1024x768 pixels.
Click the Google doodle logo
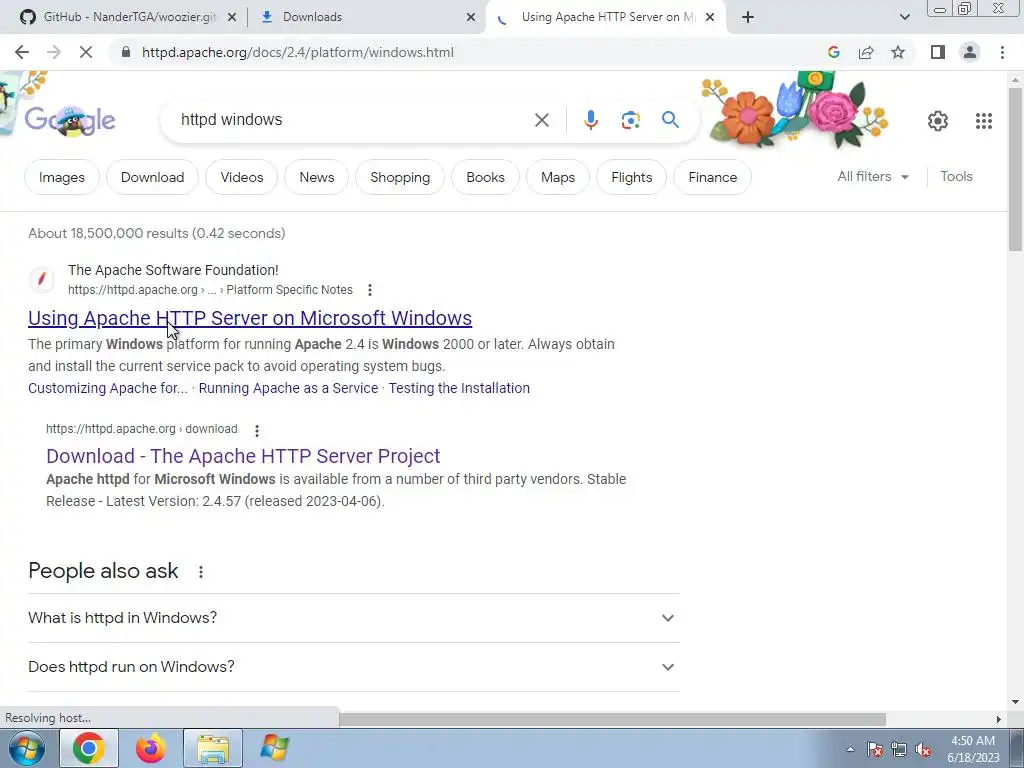[70, 120]
